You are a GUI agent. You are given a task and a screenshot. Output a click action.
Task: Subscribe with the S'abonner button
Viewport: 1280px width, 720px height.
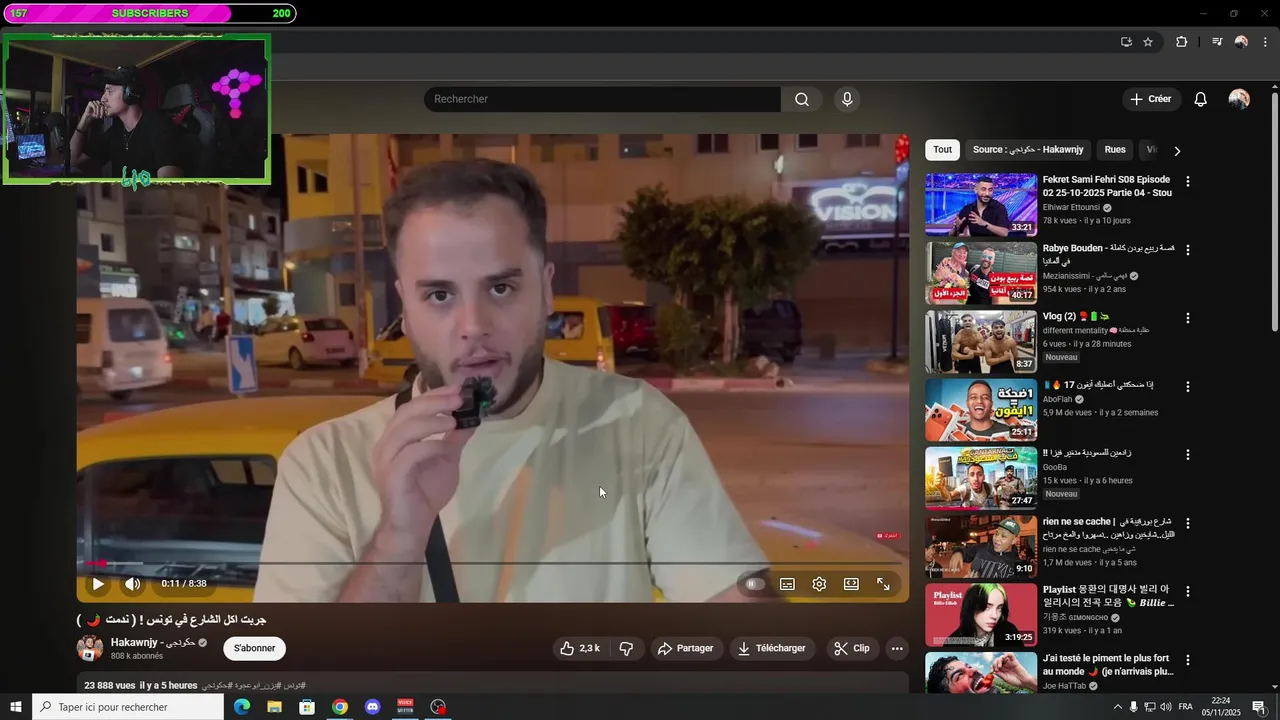coord(254,648)
